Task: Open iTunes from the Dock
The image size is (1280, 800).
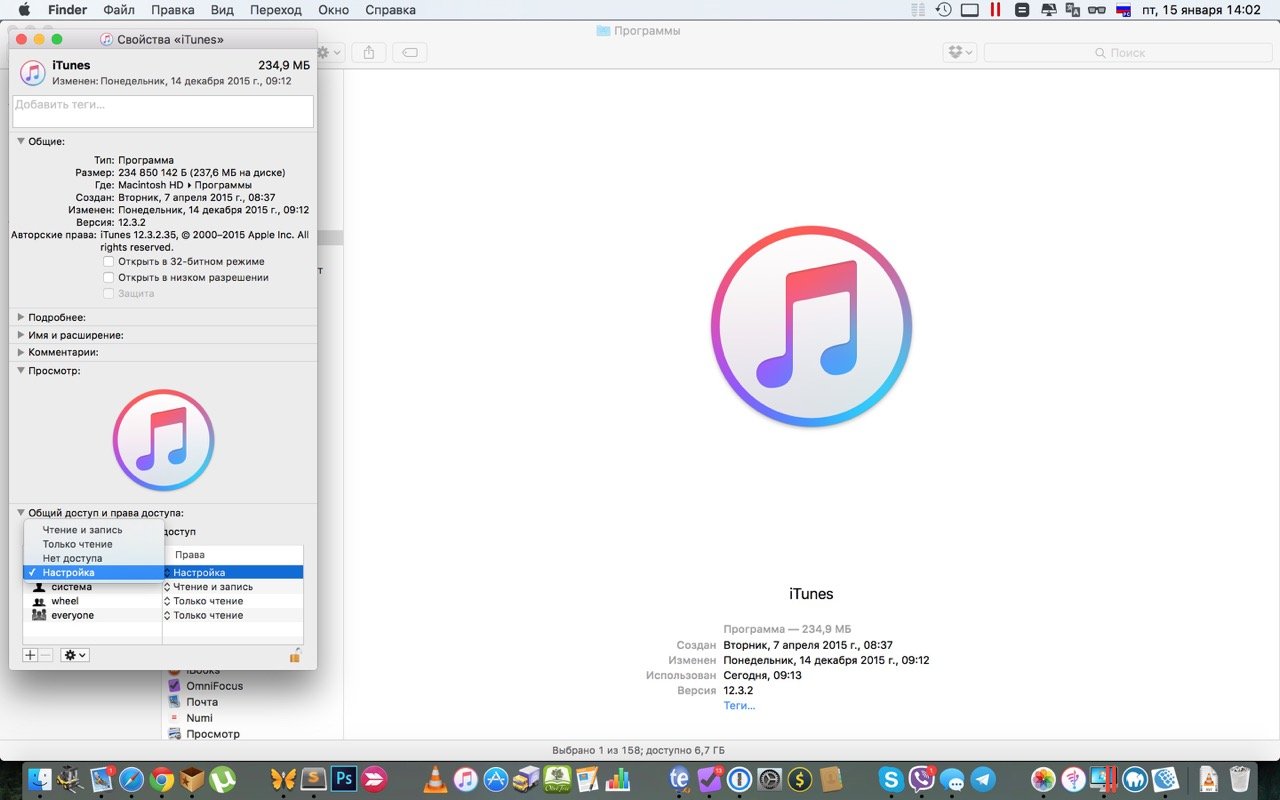Action: [x=465, y=779]
